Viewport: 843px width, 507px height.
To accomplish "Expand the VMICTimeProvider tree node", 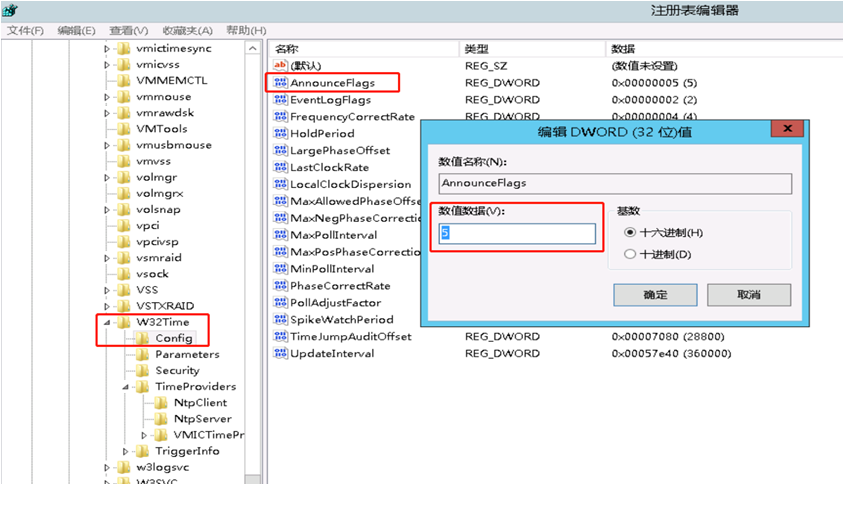I will [144, 435].
